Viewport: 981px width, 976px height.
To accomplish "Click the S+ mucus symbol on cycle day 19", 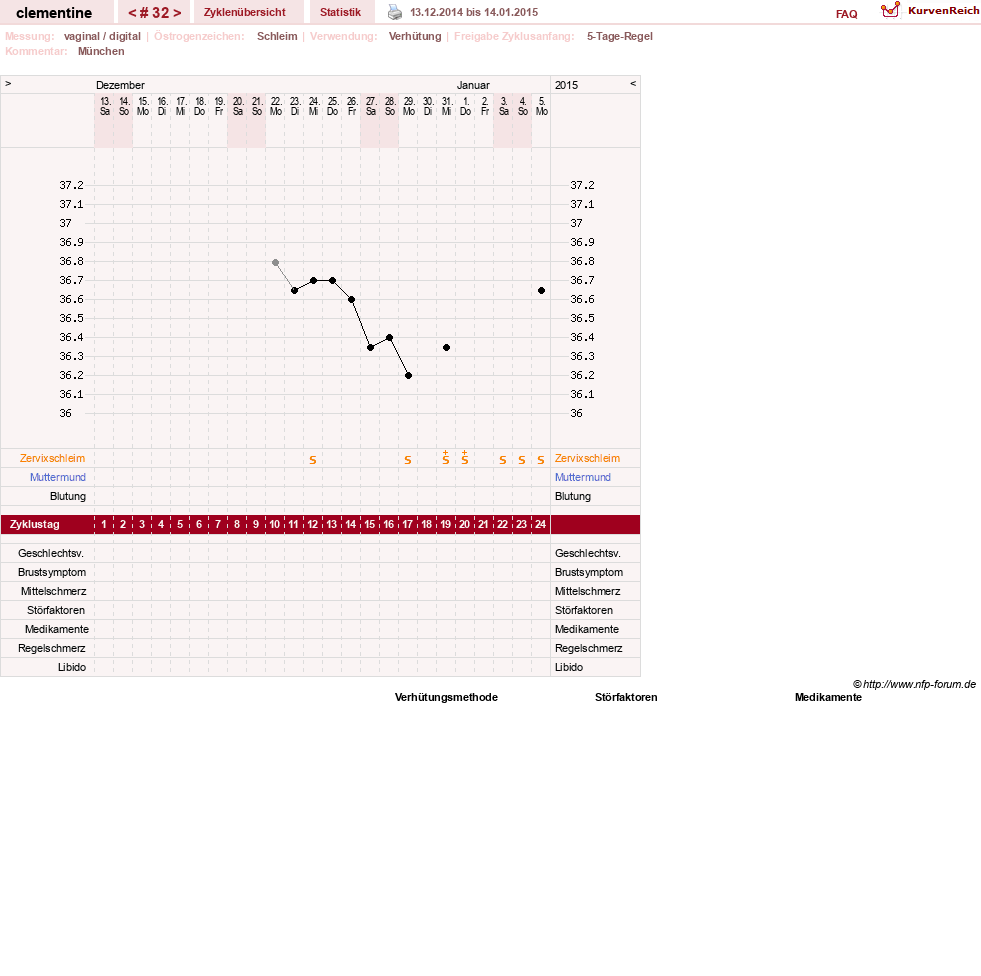I will [x=445, y=457].
